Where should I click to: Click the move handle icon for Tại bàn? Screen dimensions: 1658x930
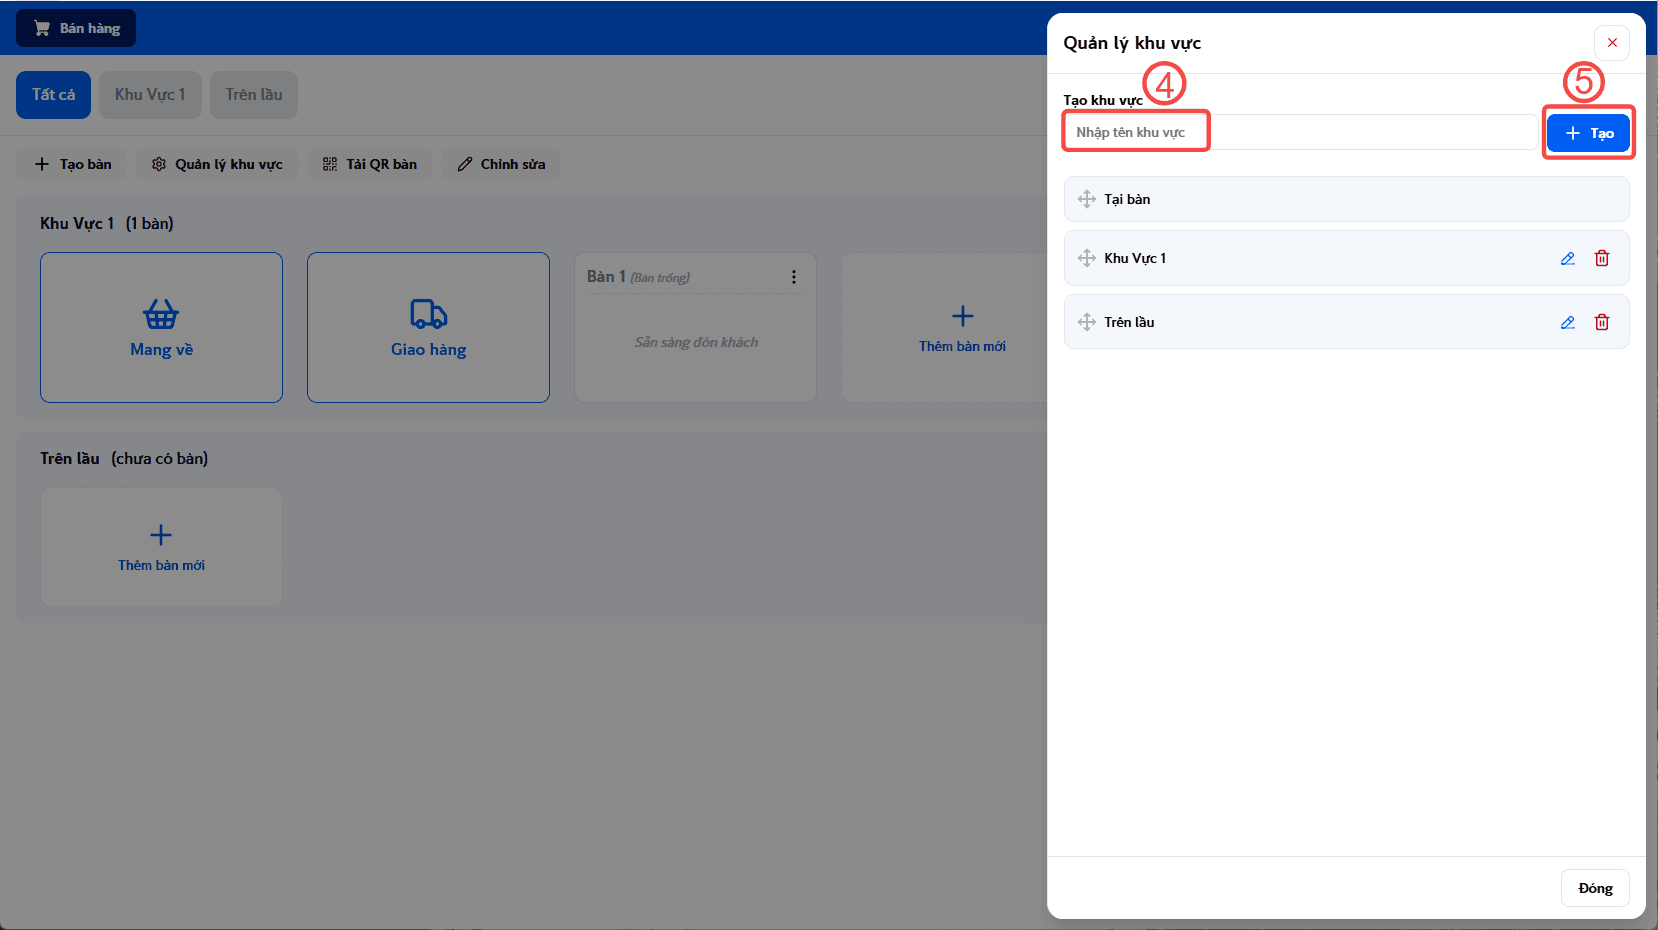(1087, 199)
